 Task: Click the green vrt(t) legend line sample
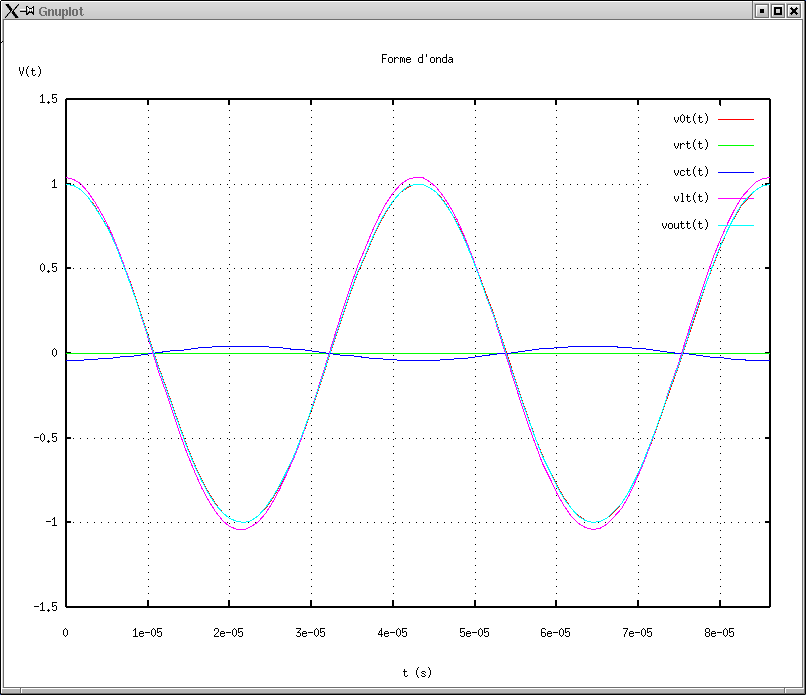tap(735, 145)
